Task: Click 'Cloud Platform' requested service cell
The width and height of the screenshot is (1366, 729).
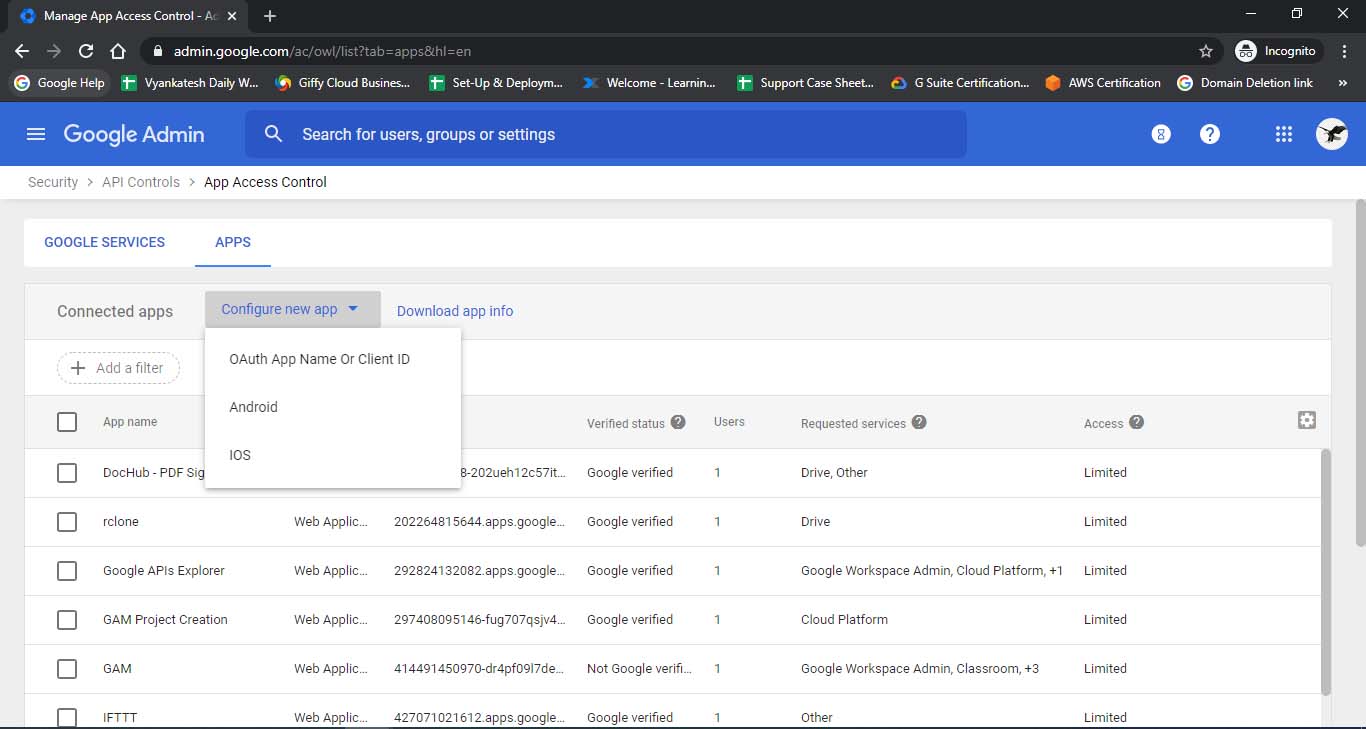Action: click(844, 619)
